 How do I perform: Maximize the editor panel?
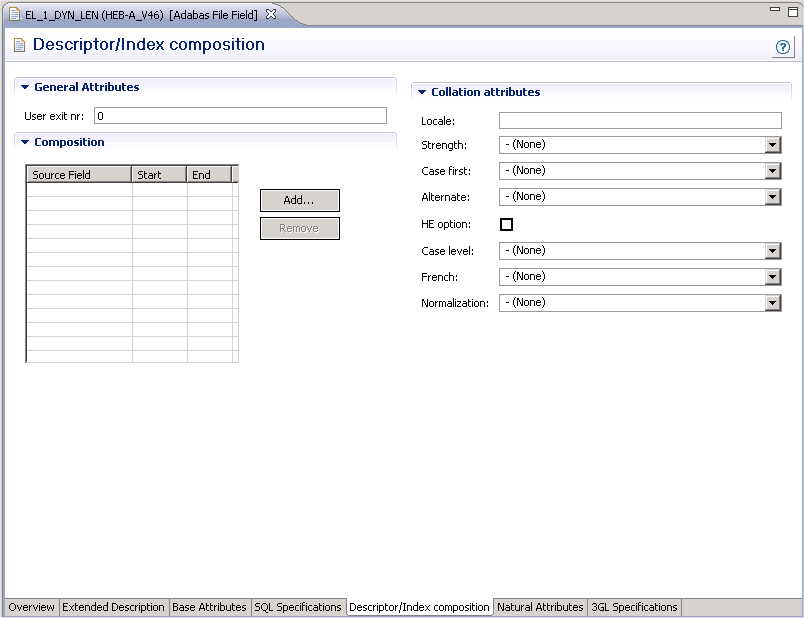[x=791, y=10]
